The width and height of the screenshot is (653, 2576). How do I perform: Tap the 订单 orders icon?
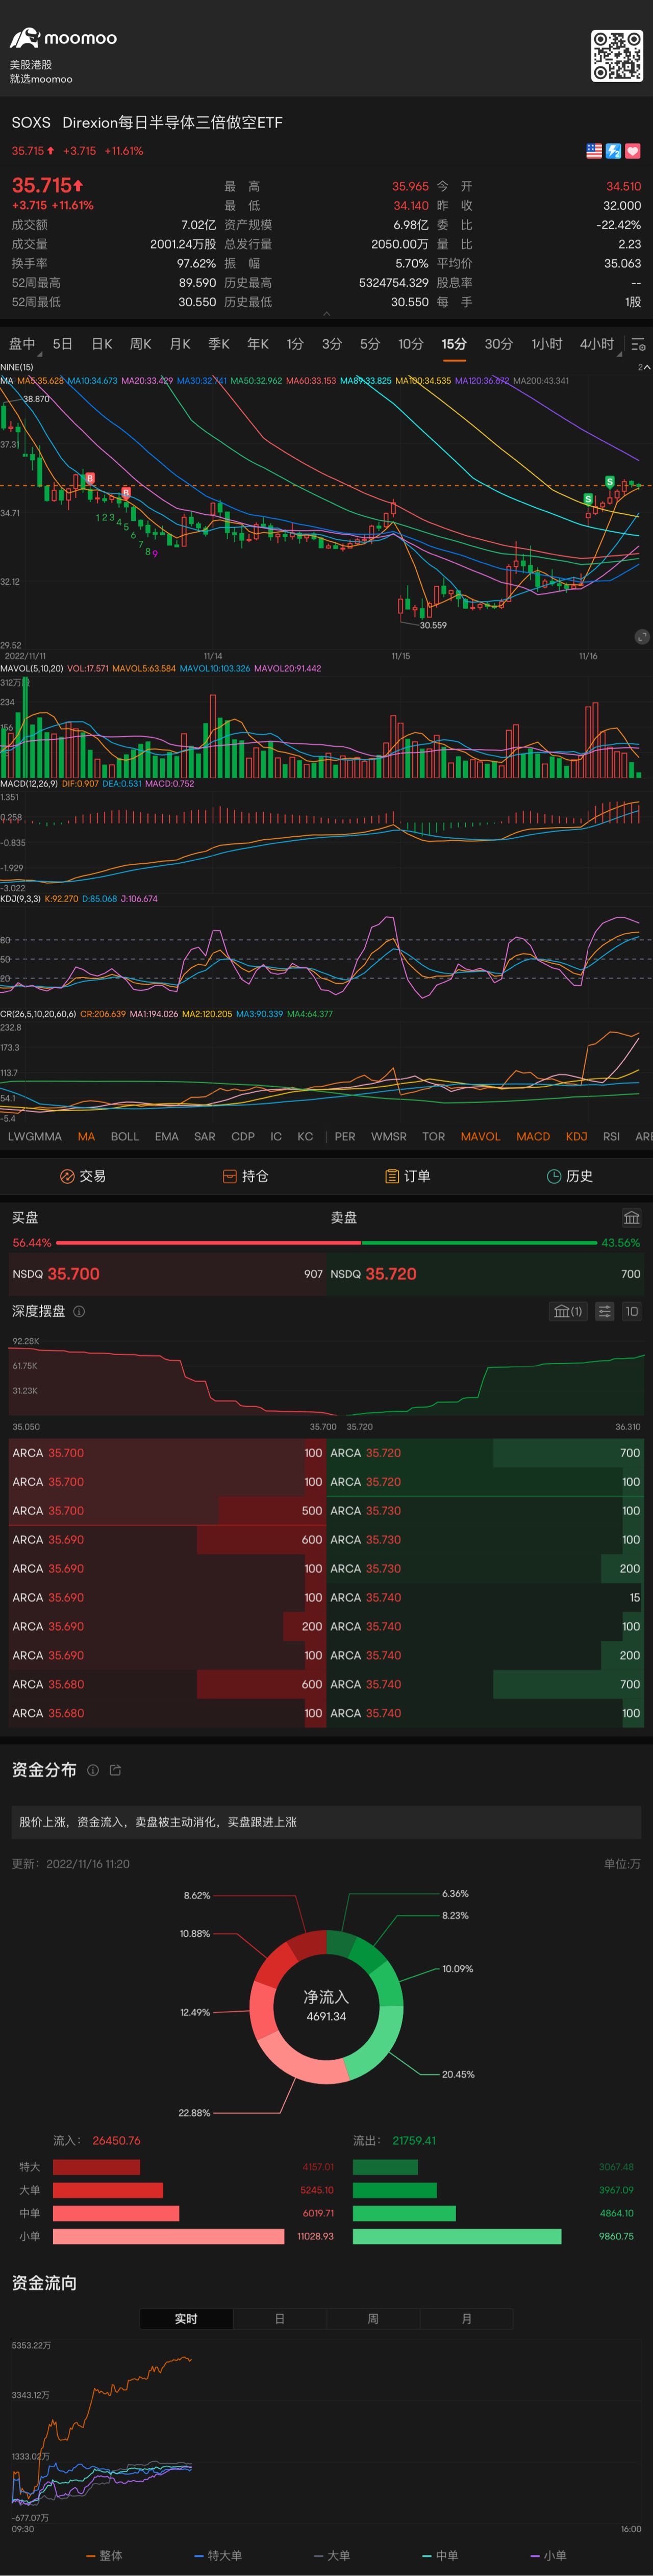pyautogui.click(x=392, y=1176)
